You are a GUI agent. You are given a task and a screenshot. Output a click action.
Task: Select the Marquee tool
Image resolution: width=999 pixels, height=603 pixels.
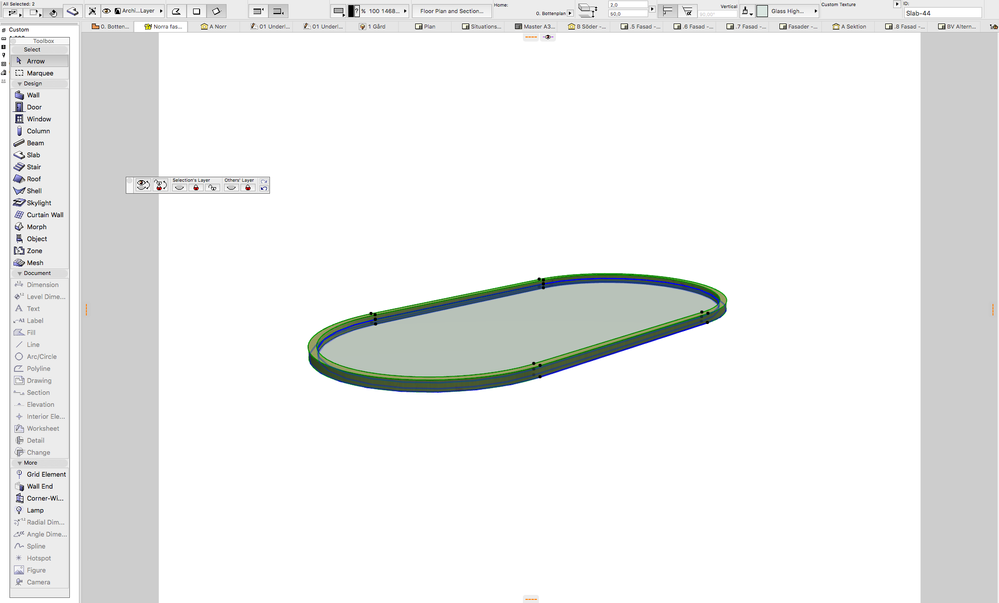(40, 73)
